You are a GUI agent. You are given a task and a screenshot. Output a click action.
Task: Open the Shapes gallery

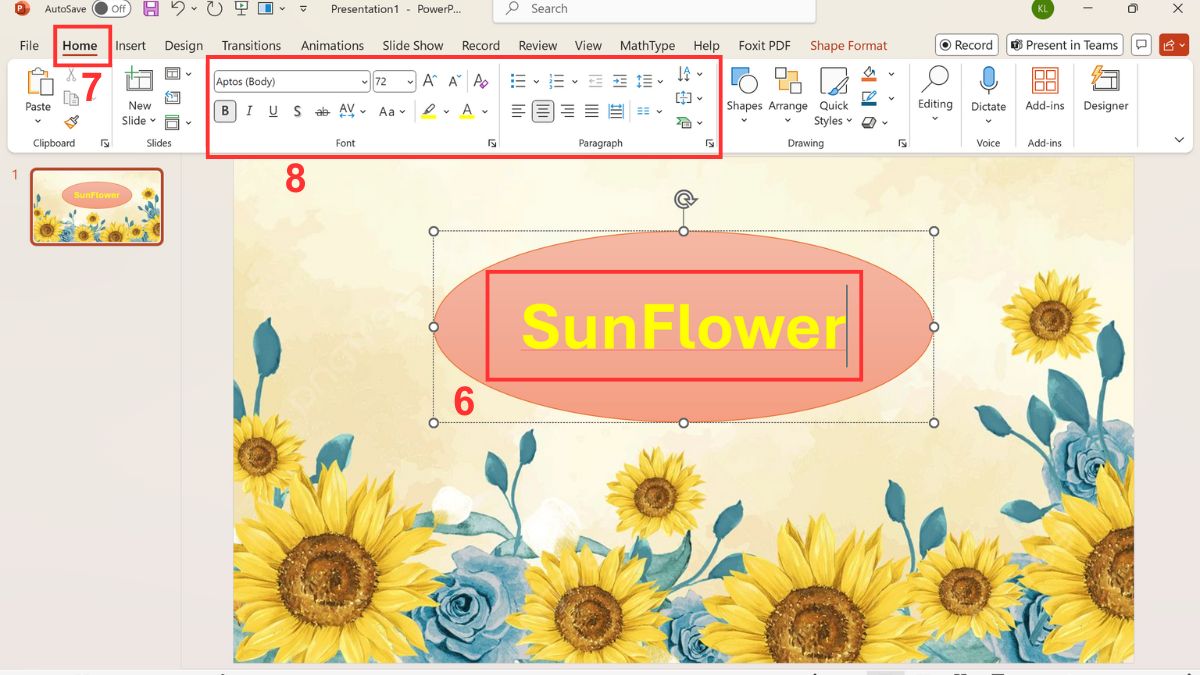click(744, 95)
